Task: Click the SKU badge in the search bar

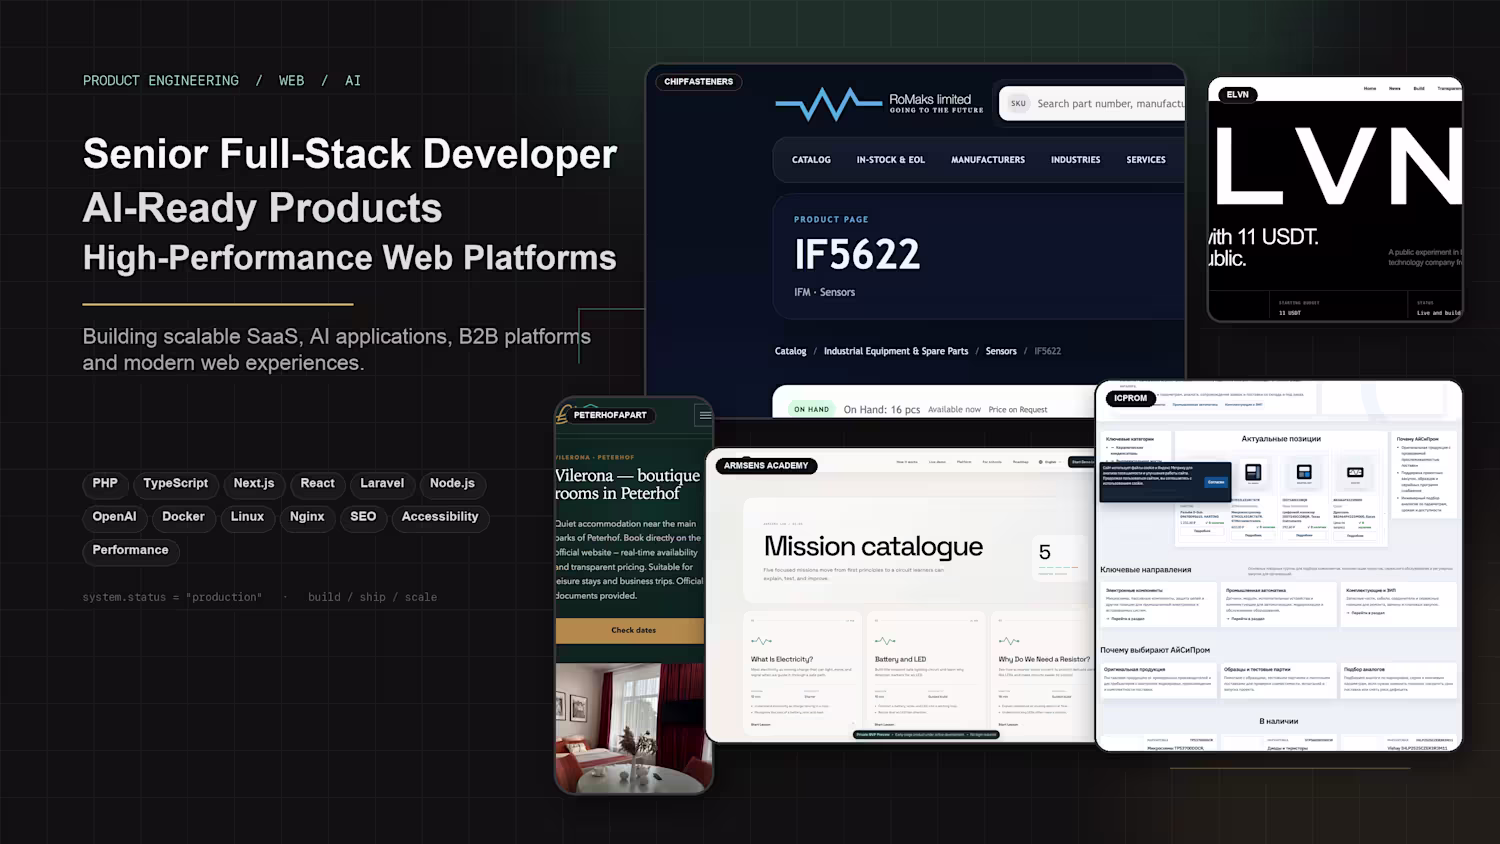Action: pyautogui.click(x=1018, y=103)
